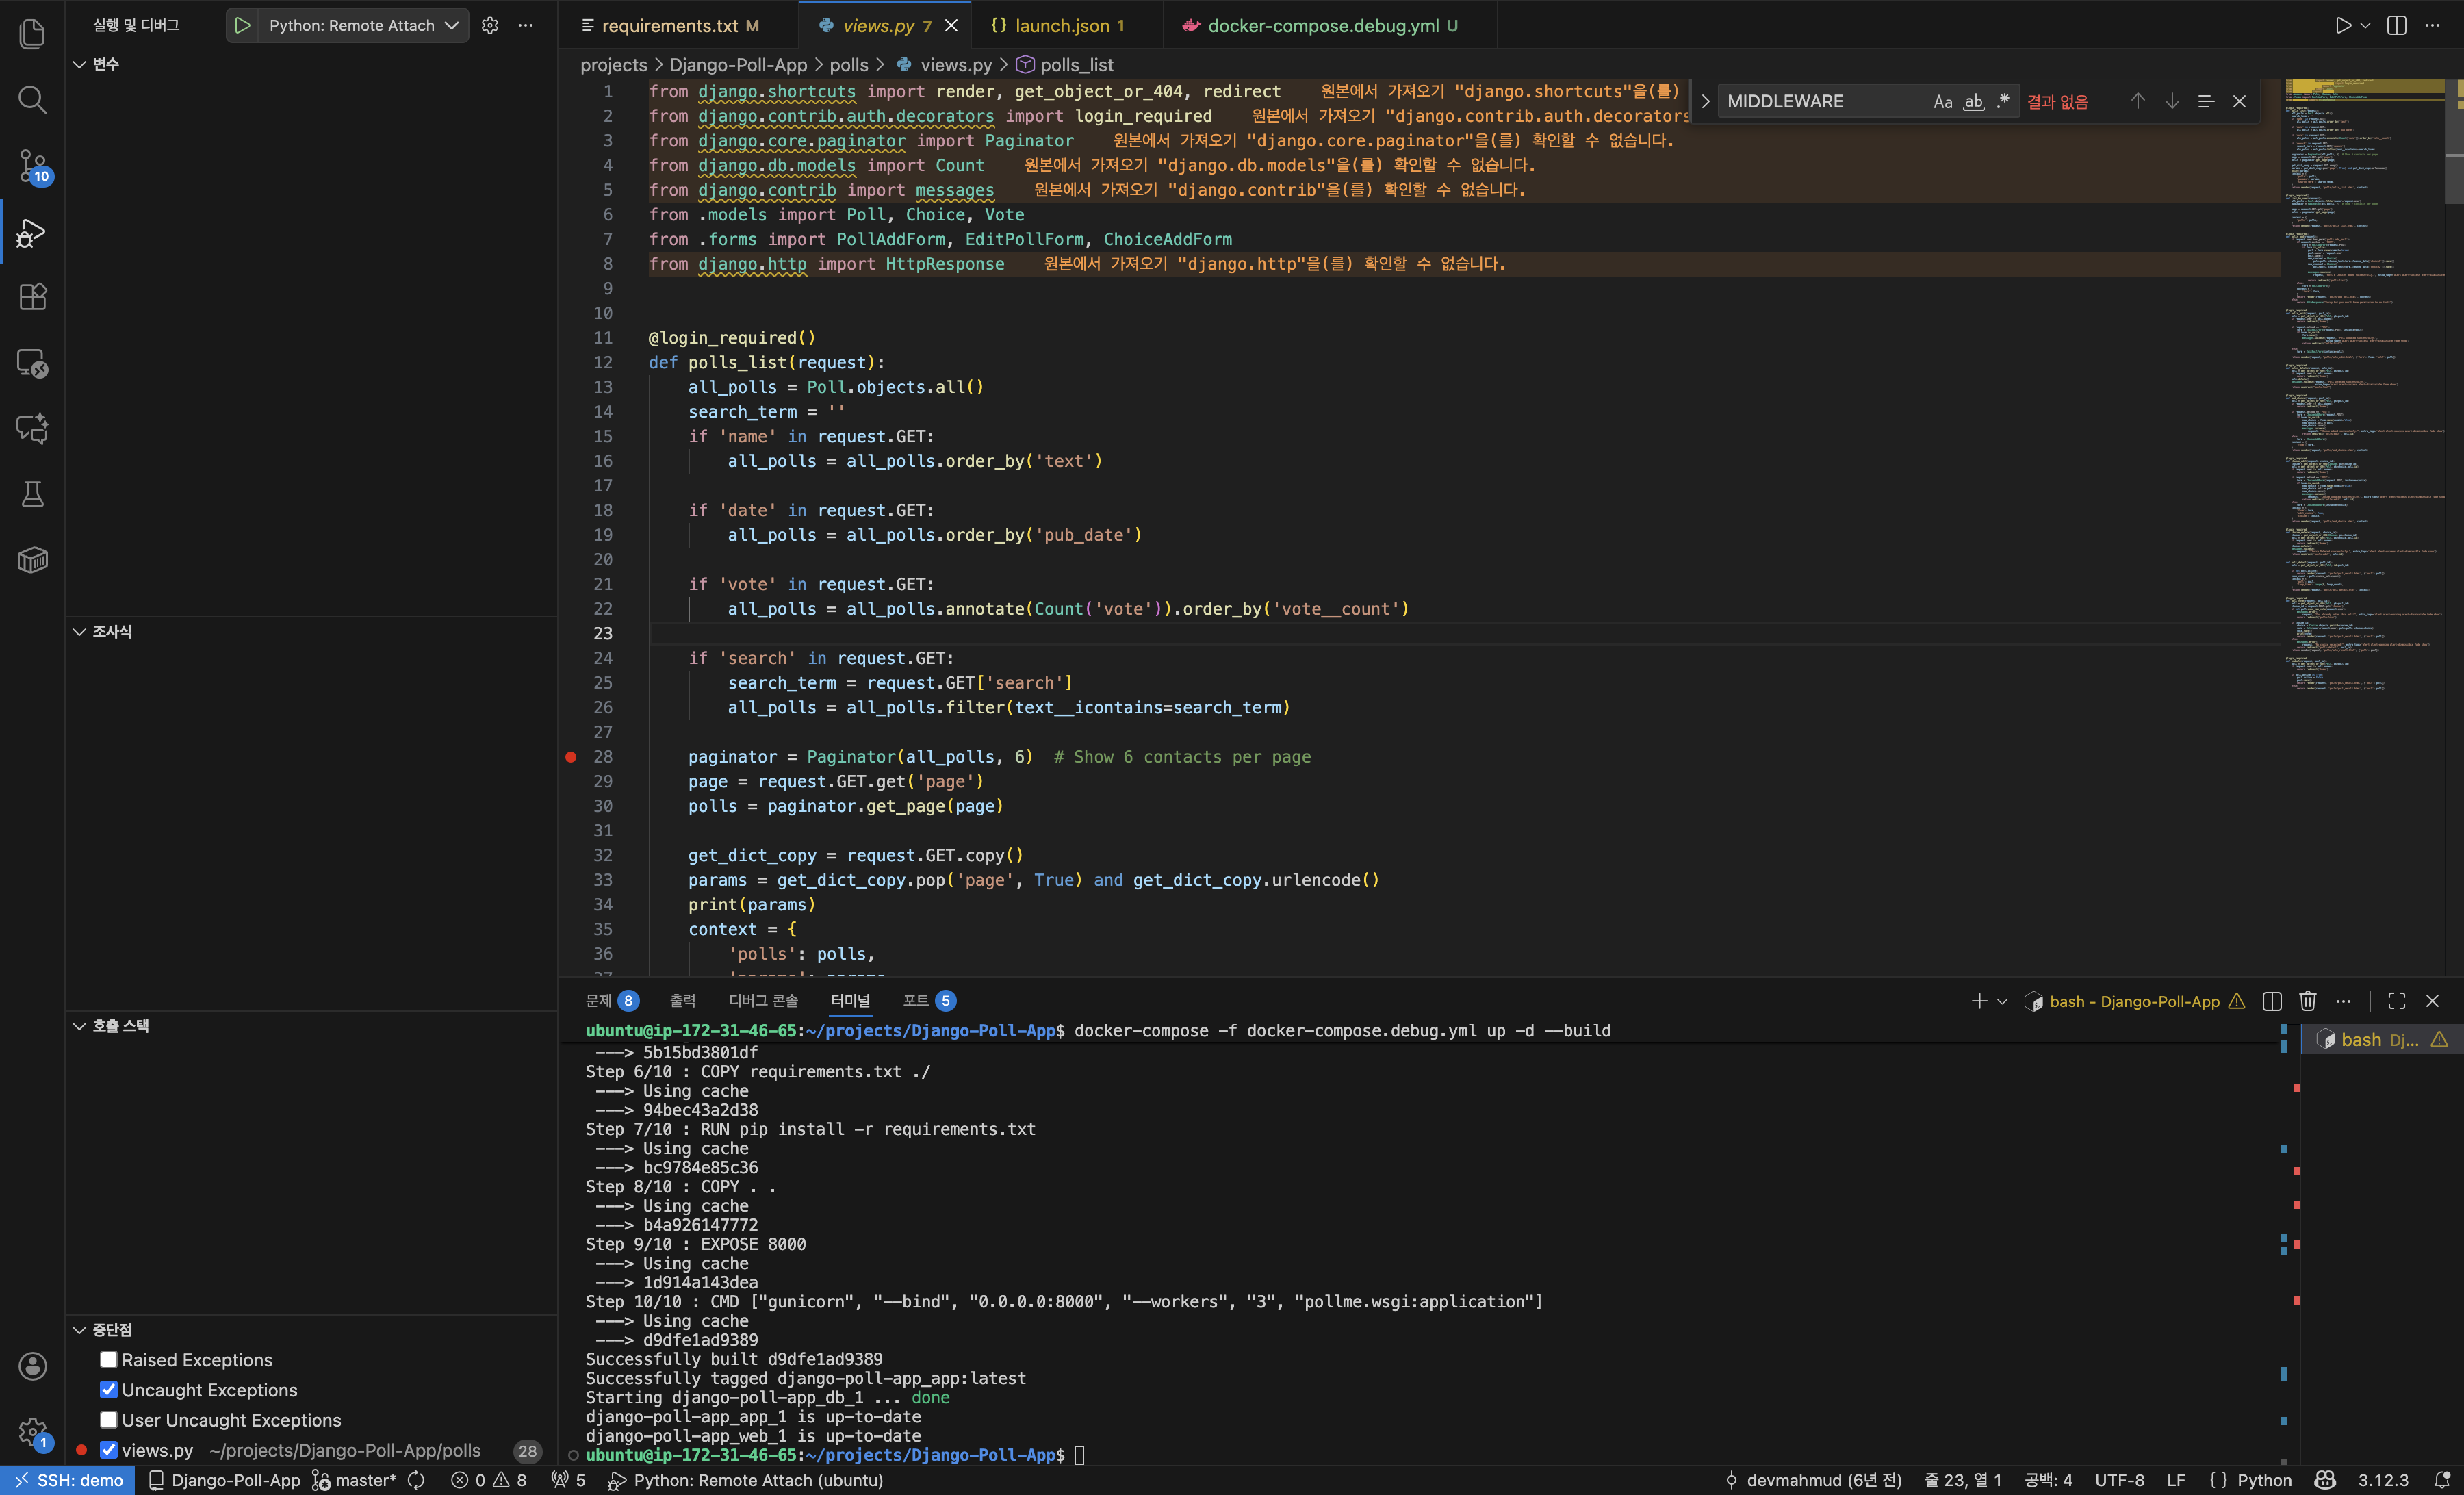Open launch.json via debug gear icon
The image size is (2464, 1495).
pyautogui.click(x=490, y=26)
